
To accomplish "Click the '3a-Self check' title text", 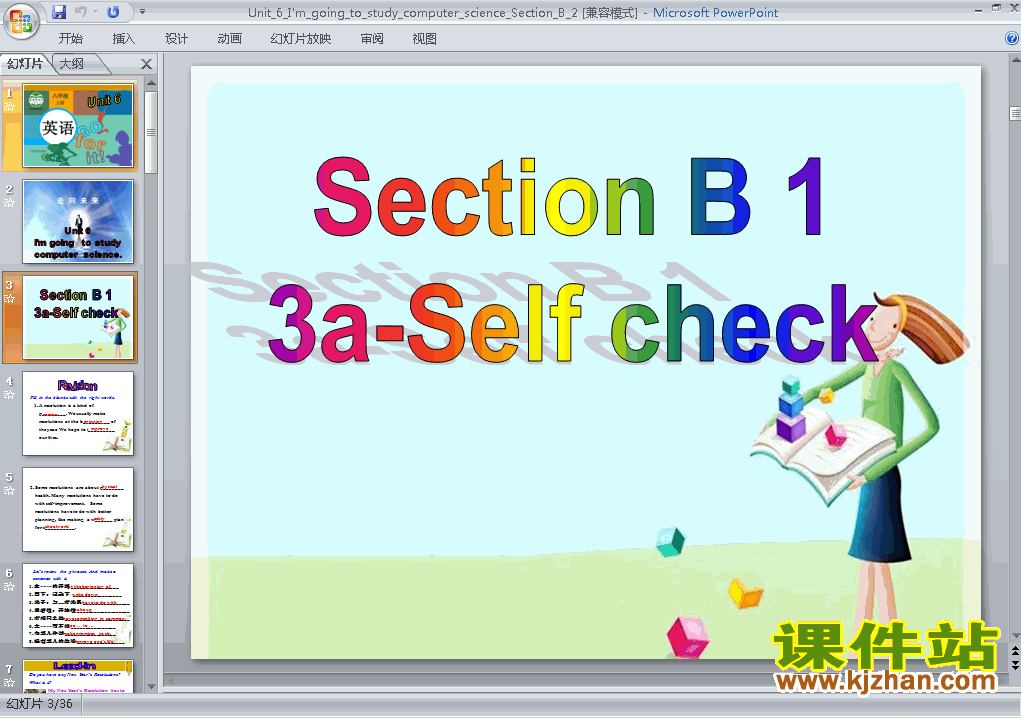I will [x=572, y=324].
